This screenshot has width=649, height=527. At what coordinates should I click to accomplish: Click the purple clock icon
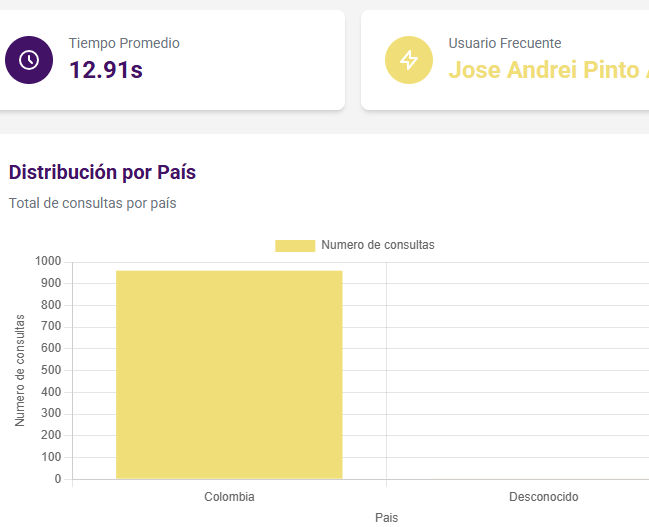29,60
